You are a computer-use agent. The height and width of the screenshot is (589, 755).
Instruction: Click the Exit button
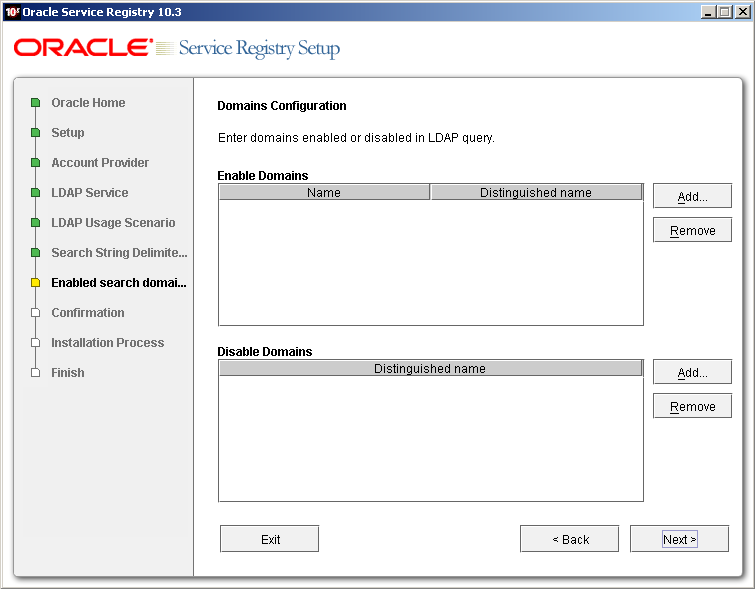(x=270, y=539)
